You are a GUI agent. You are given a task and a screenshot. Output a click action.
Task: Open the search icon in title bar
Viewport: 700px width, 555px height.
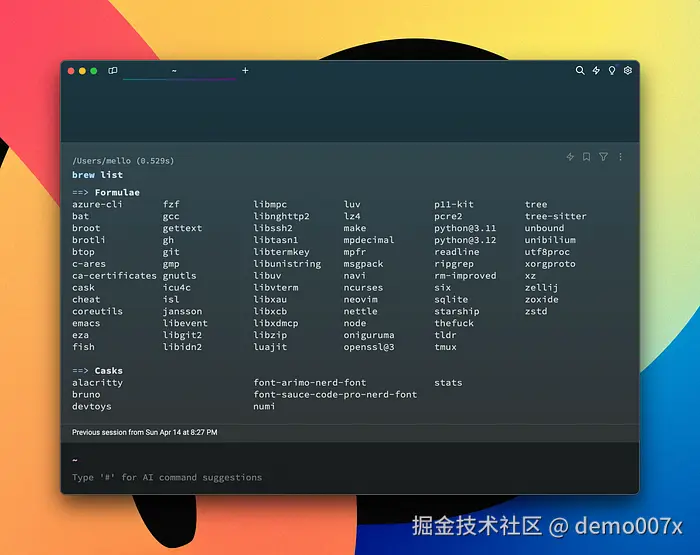579,71
